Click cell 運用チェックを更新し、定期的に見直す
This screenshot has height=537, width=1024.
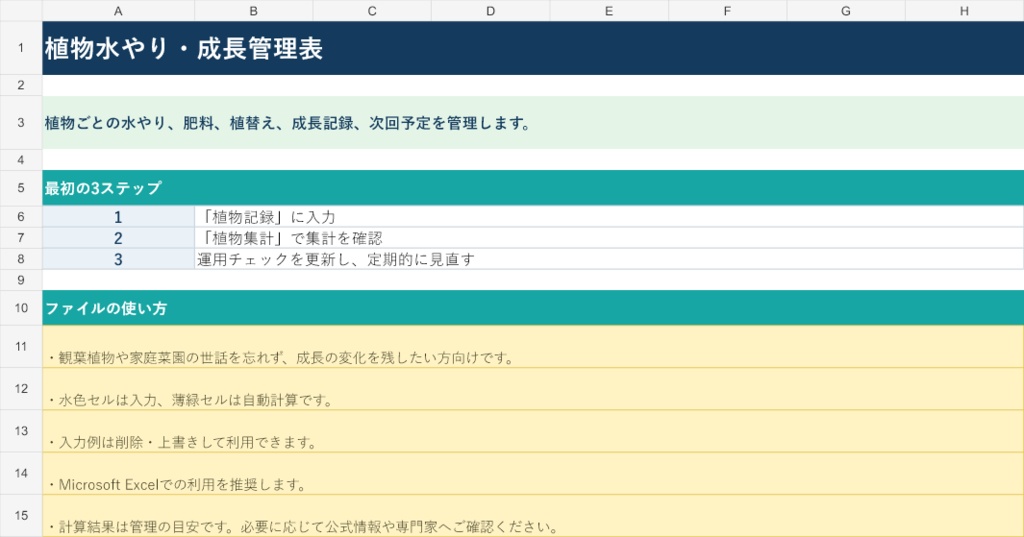coord(609,259)
